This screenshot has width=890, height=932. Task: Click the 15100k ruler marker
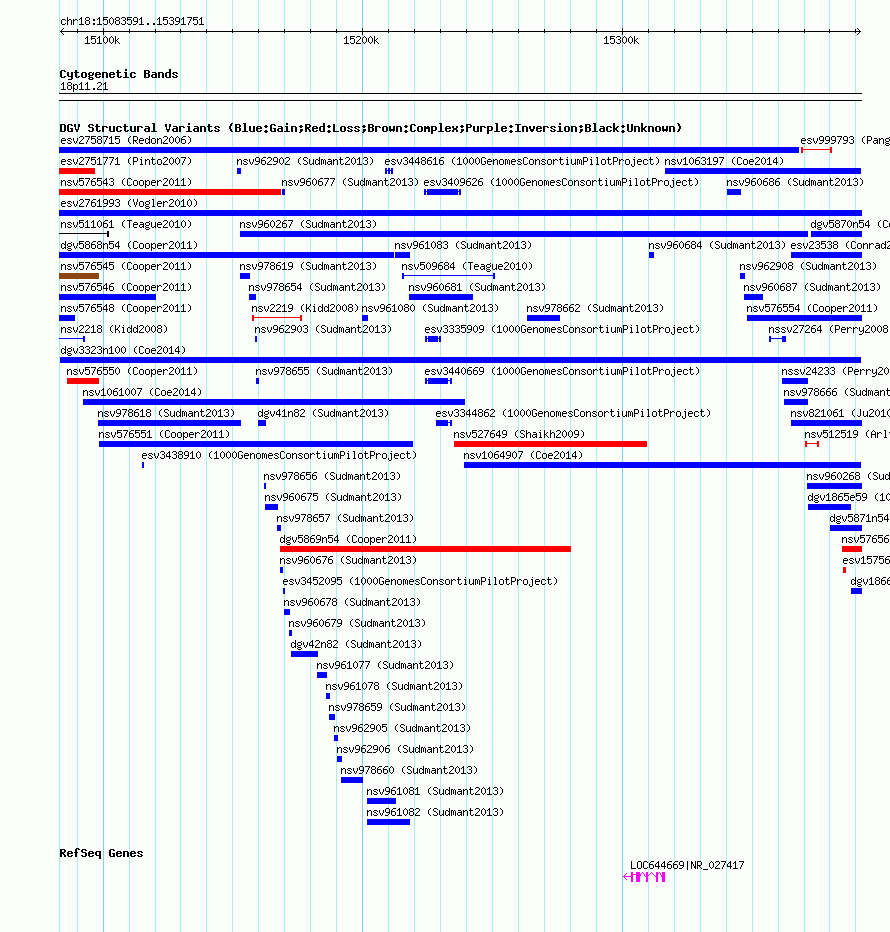click(x=102, y=40)
